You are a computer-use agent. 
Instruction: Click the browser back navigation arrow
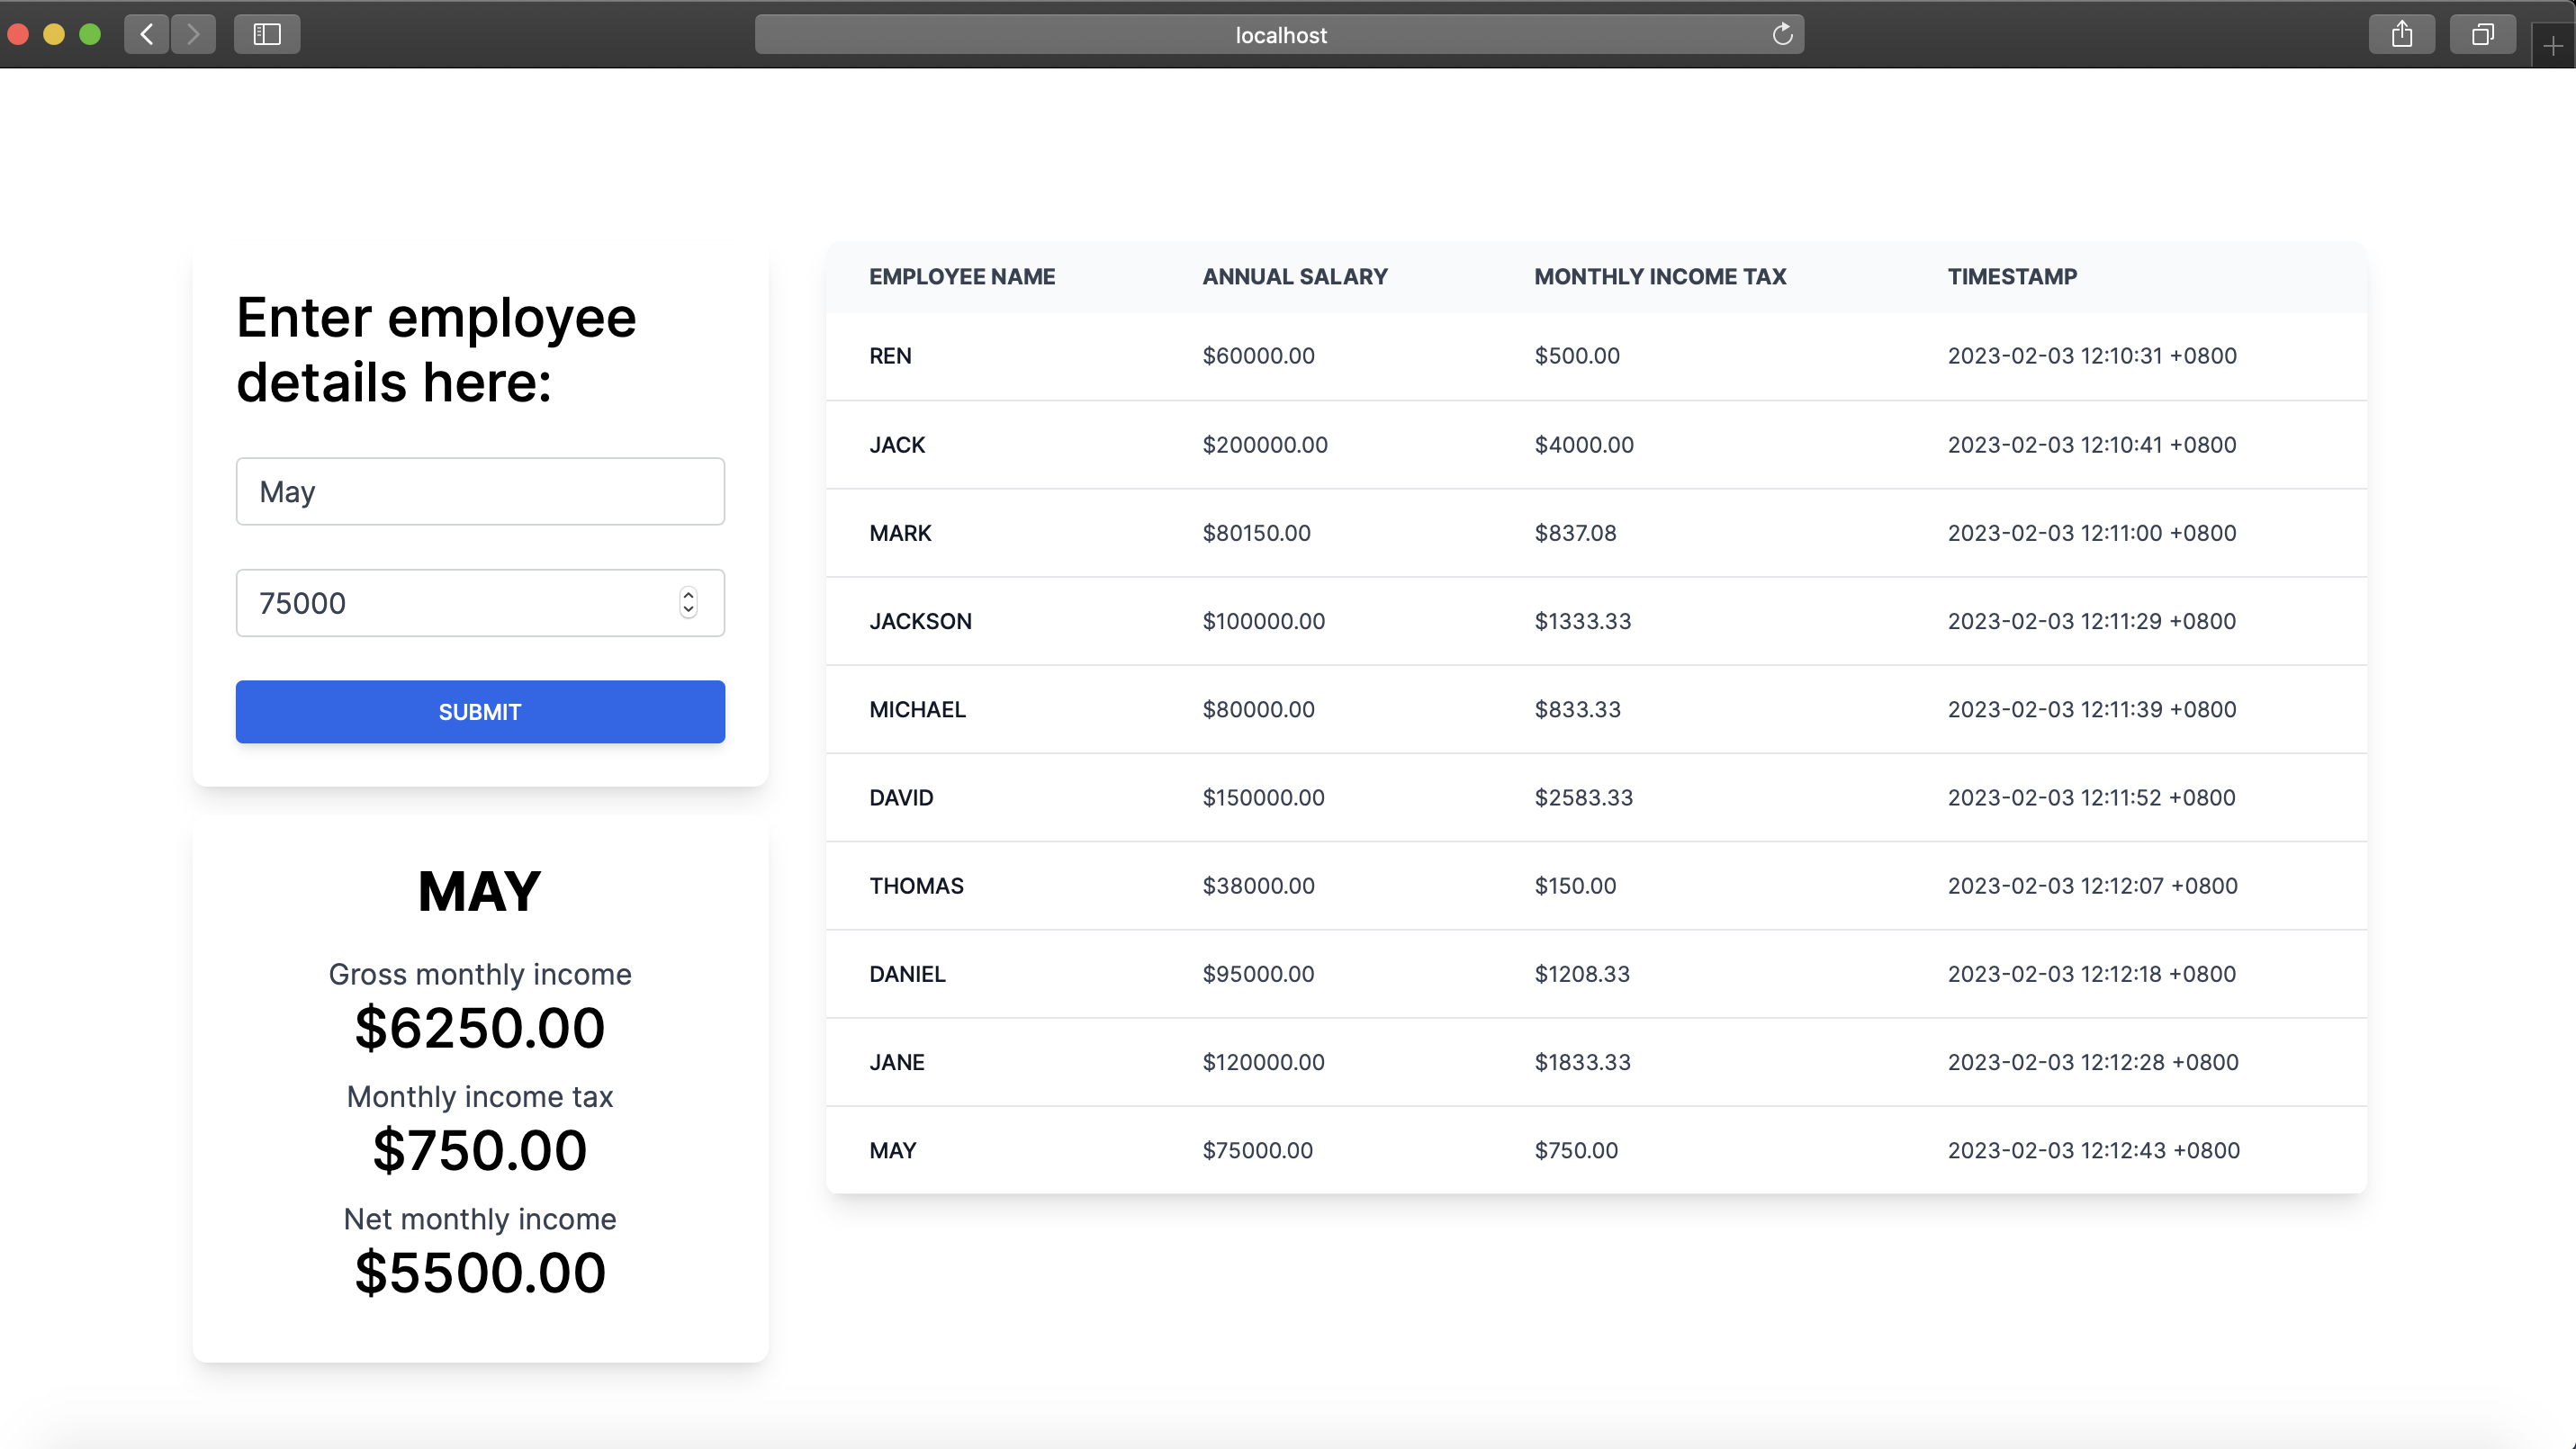(x=146, y=34)
